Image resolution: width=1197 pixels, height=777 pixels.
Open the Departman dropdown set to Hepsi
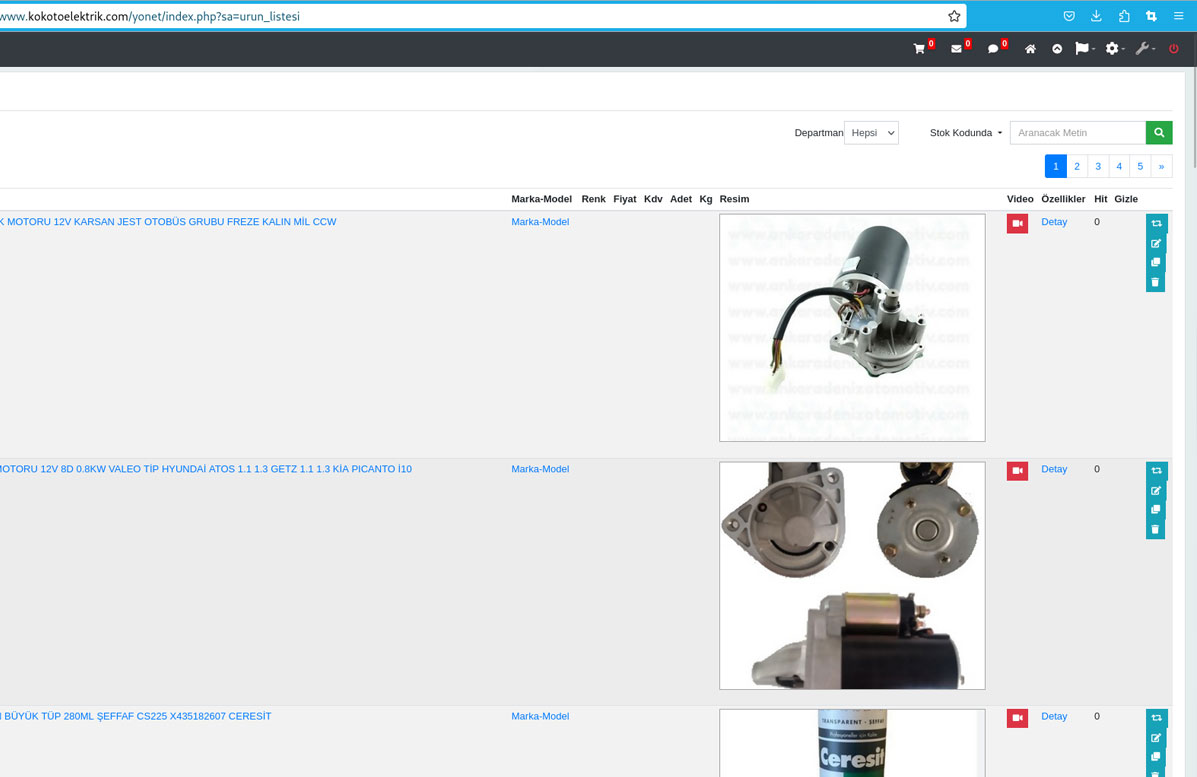871,133
